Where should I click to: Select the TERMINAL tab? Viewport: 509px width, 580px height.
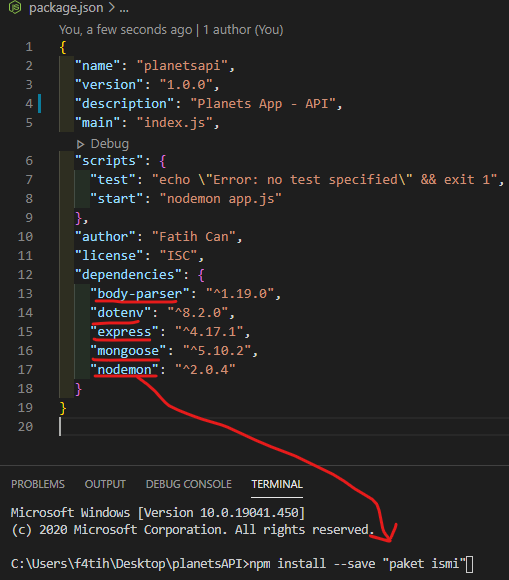click(277, 484)
